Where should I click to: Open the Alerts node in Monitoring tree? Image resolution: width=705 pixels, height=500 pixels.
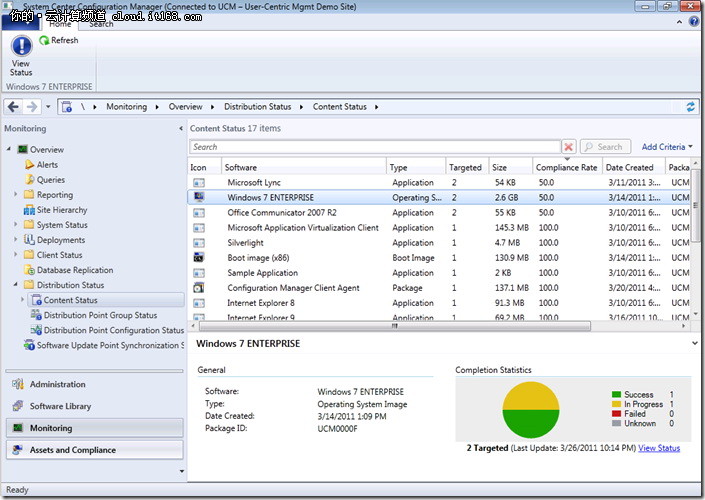pos(47,165)
